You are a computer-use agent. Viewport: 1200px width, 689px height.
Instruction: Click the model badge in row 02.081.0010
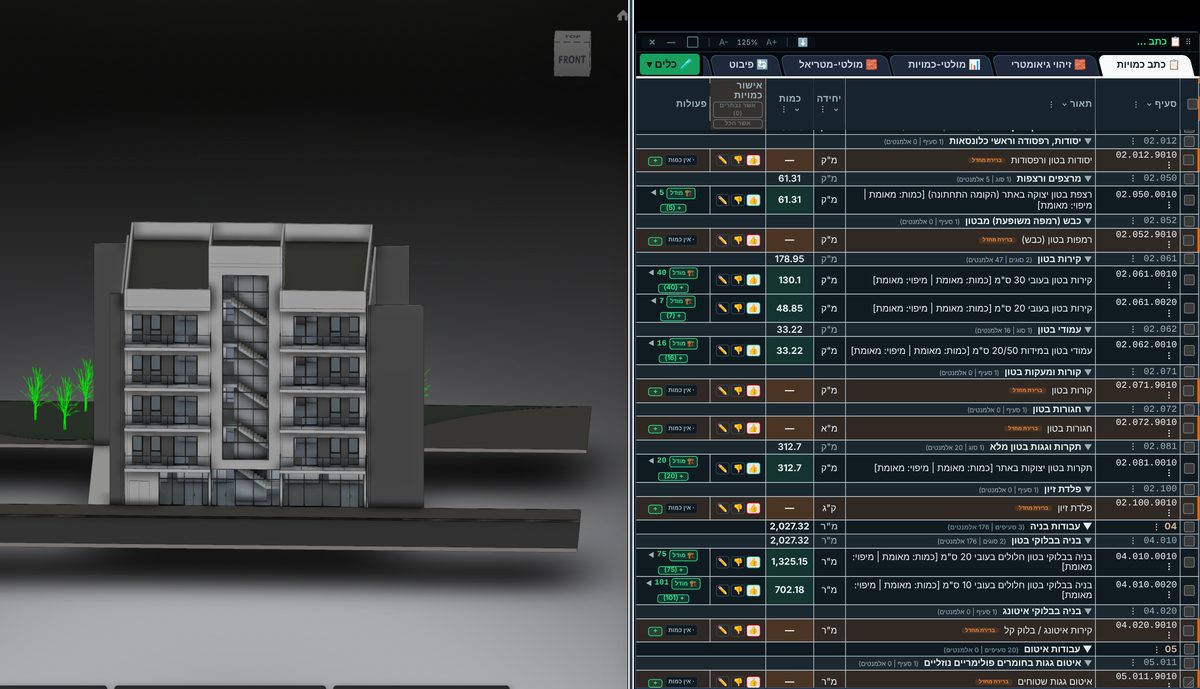click(x=683, y=461)
